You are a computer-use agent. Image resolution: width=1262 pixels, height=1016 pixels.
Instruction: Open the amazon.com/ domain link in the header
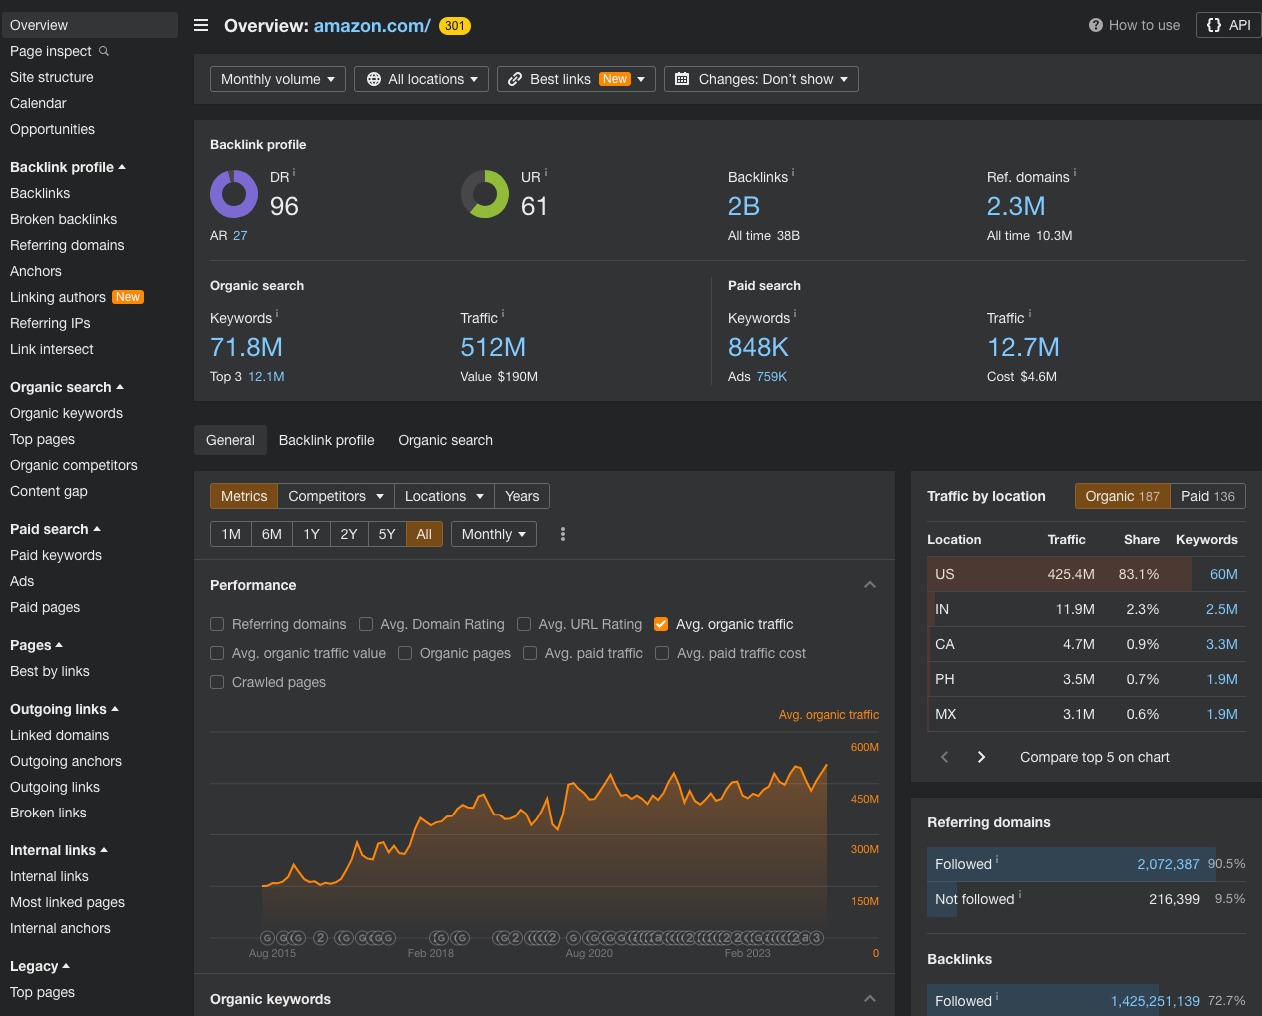372,26
